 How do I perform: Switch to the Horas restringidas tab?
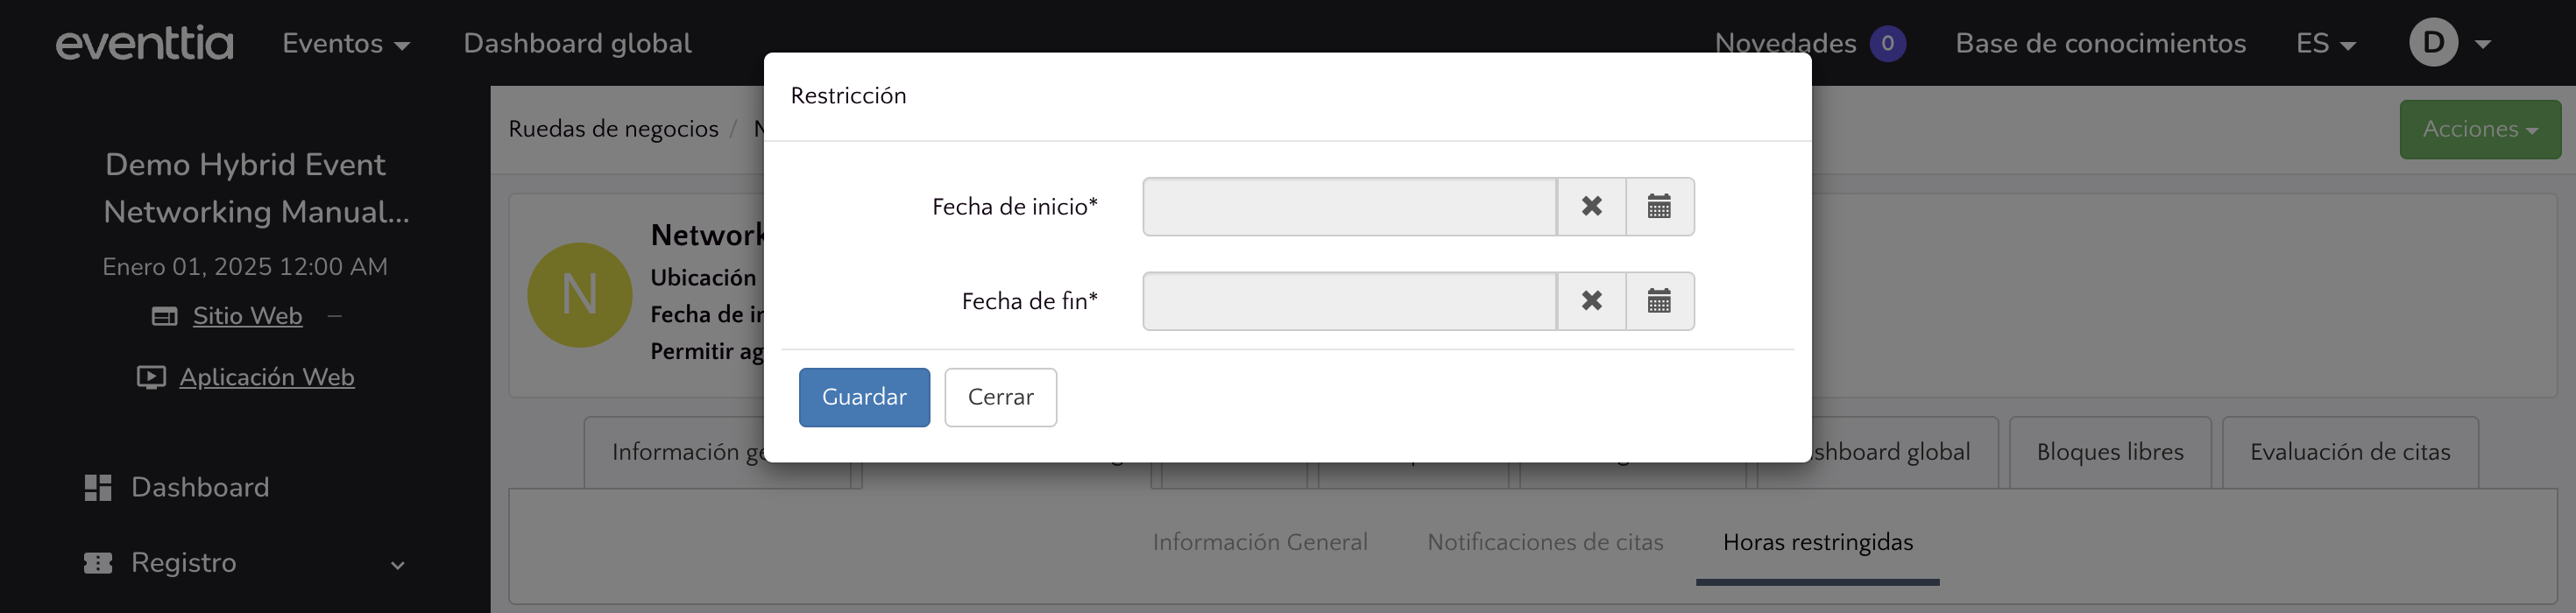point(1817,542)
